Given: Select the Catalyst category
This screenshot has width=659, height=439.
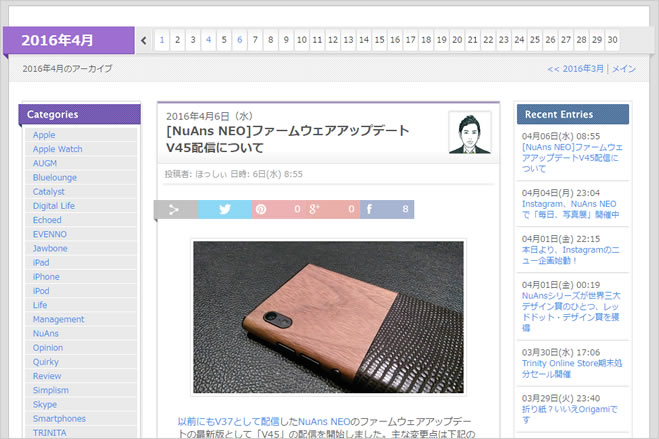Looking at the screenshot, I should point(49,192).
